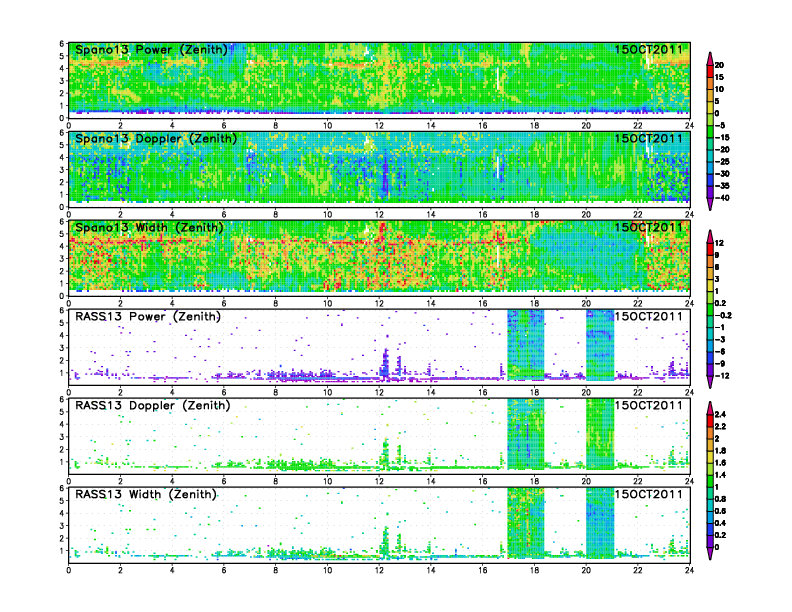792x612 pixels.
Task: Click the RASS13 Power data block near hour 17
Action: [x=525, y=345]
